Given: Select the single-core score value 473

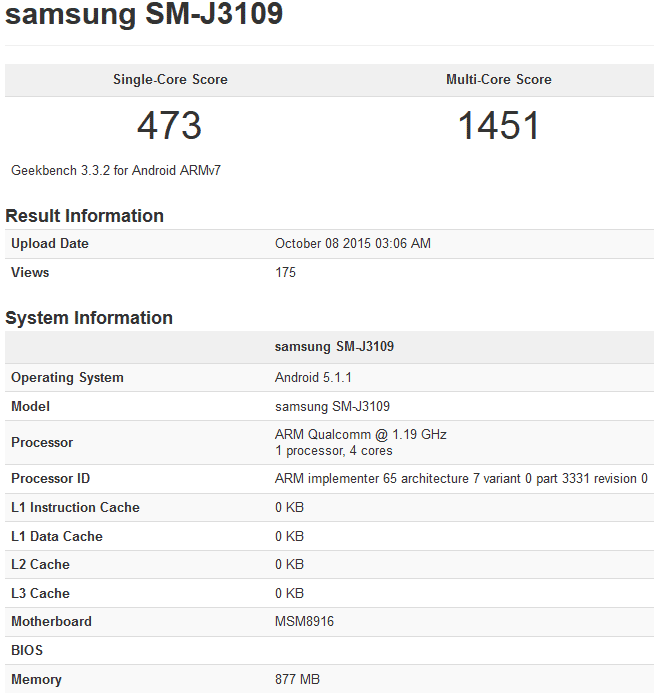Looking at the screenshot, I should tap(169, 126).
